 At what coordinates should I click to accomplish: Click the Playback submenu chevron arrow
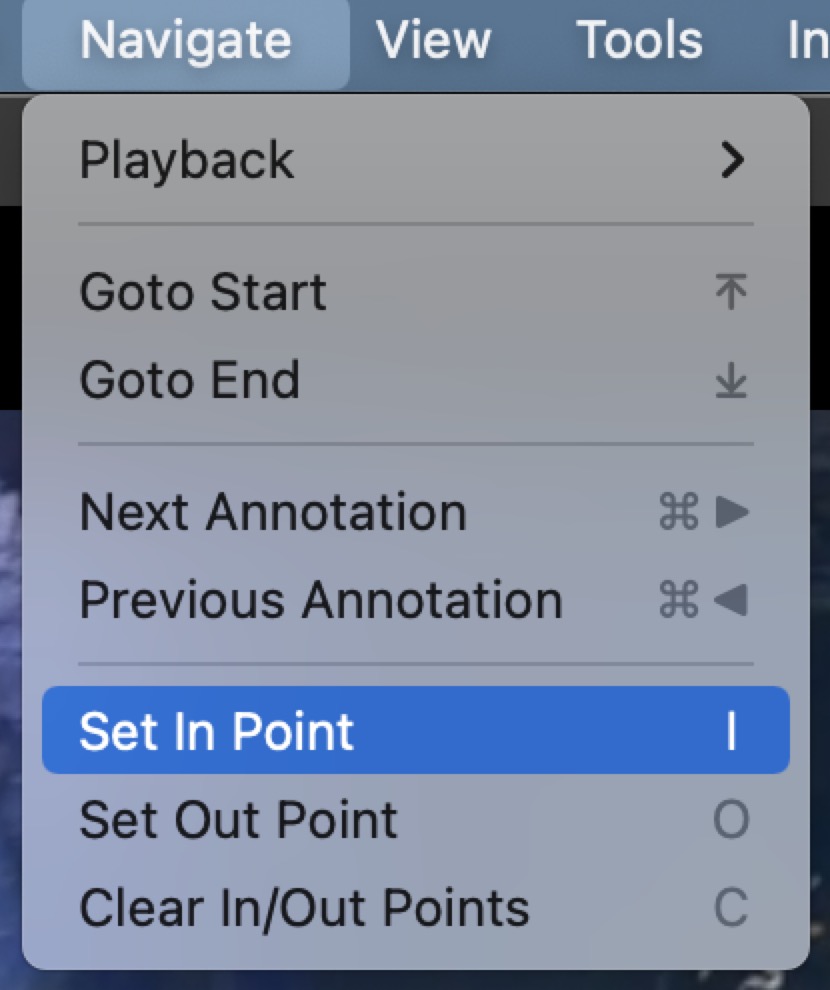pos(732,160)
